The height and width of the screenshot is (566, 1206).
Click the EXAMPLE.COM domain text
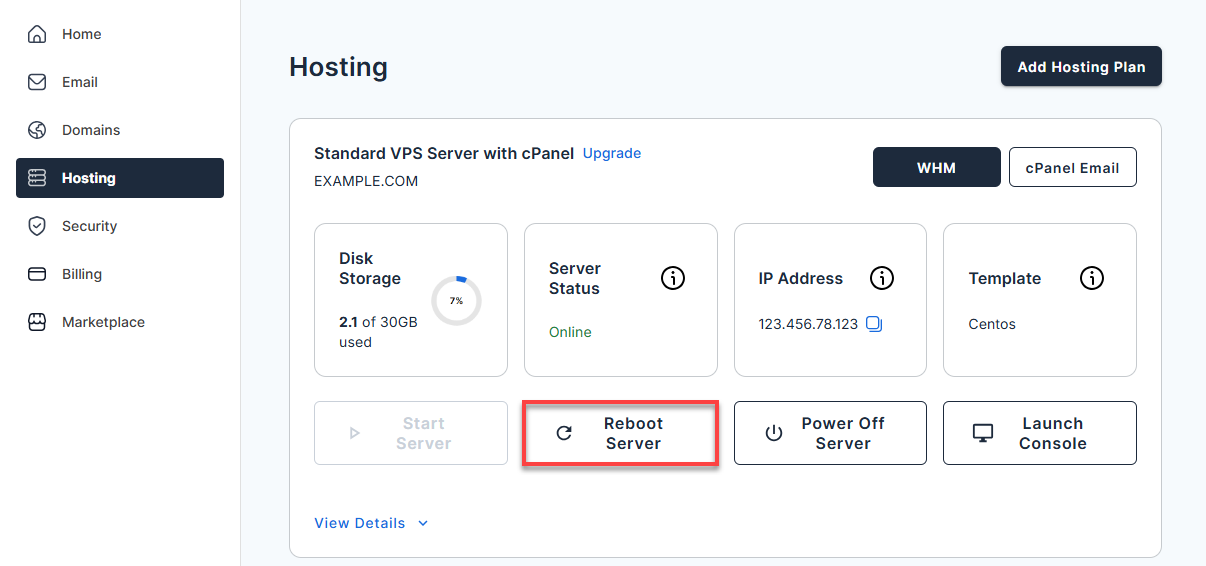(x=366, y=181)
